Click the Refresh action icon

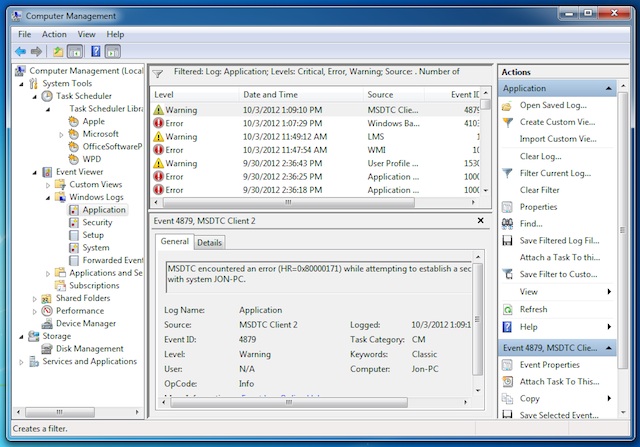(507, 309)
